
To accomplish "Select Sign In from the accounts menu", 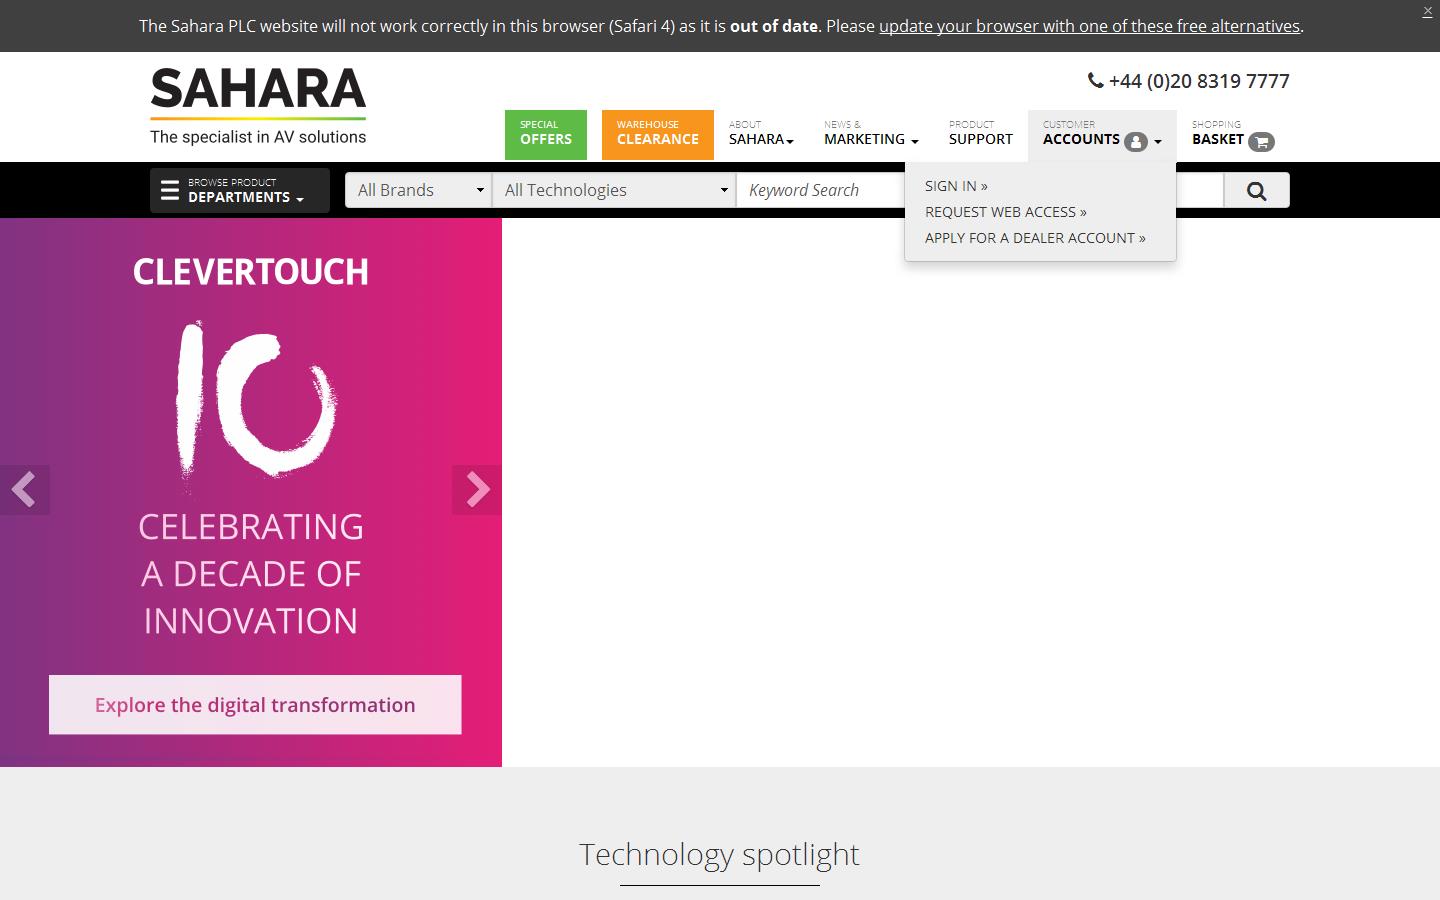I will pos(955,186).
